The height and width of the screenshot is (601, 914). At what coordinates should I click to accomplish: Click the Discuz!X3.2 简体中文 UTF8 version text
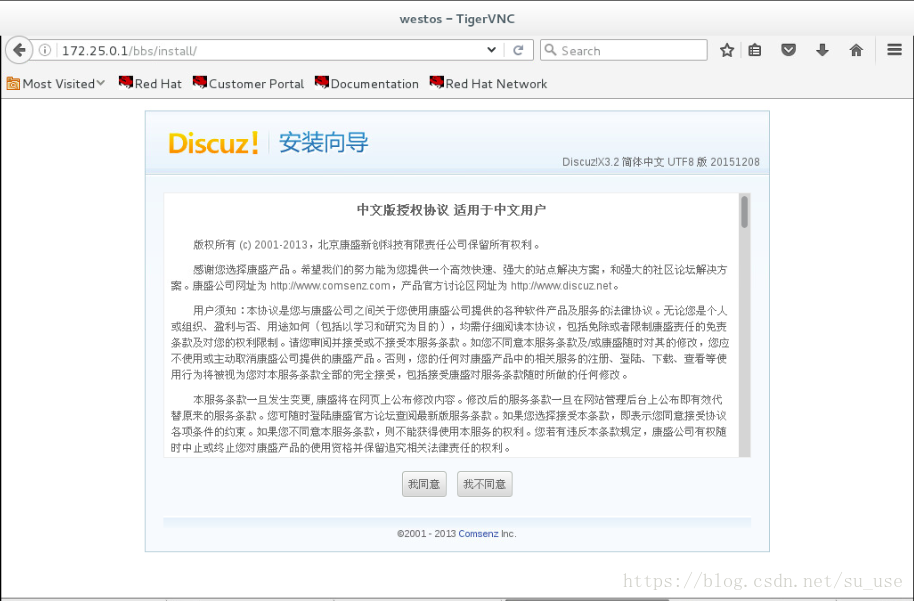tap(660, 161)
